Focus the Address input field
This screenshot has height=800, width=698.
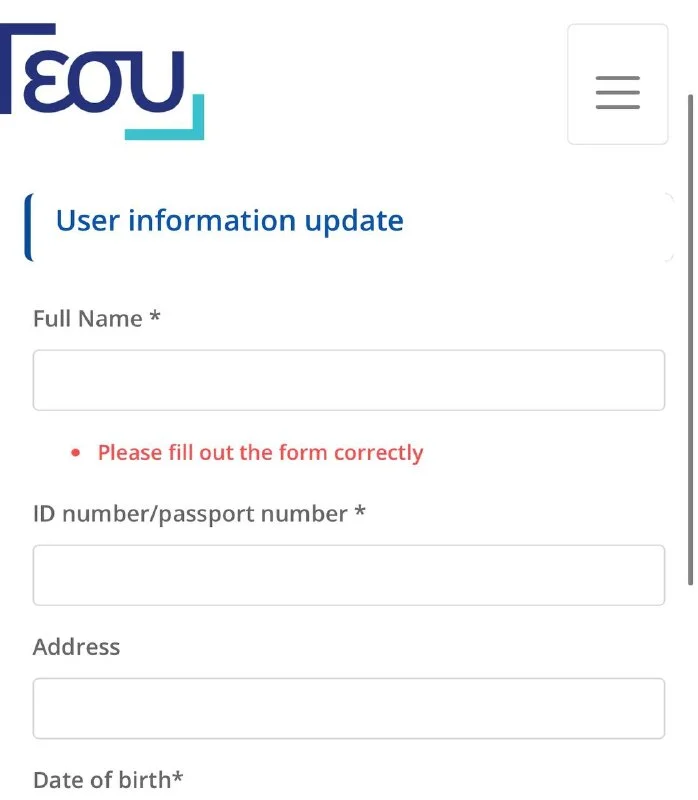(349, 708)
